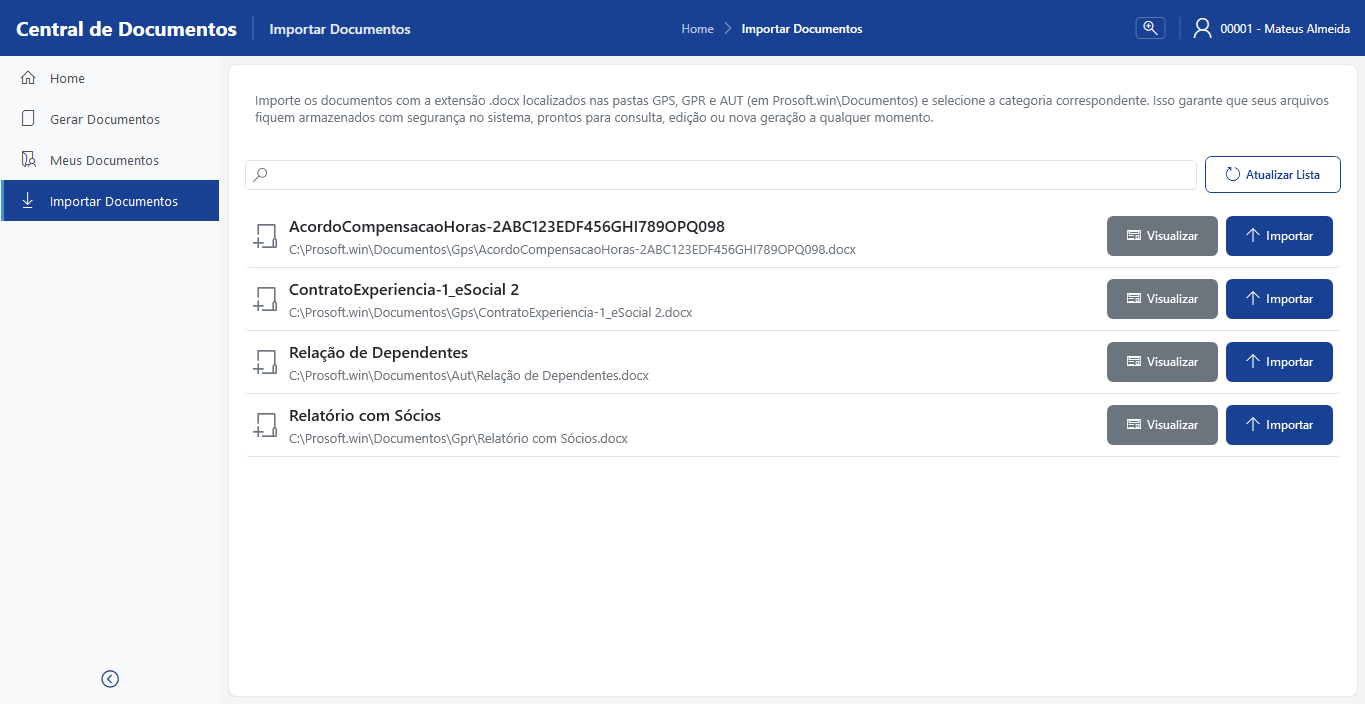Click the Central de Documentos title
Image resolution: width=1365 pixels, height=704 pixels.
pyautogui.click(x=127, y=29)
